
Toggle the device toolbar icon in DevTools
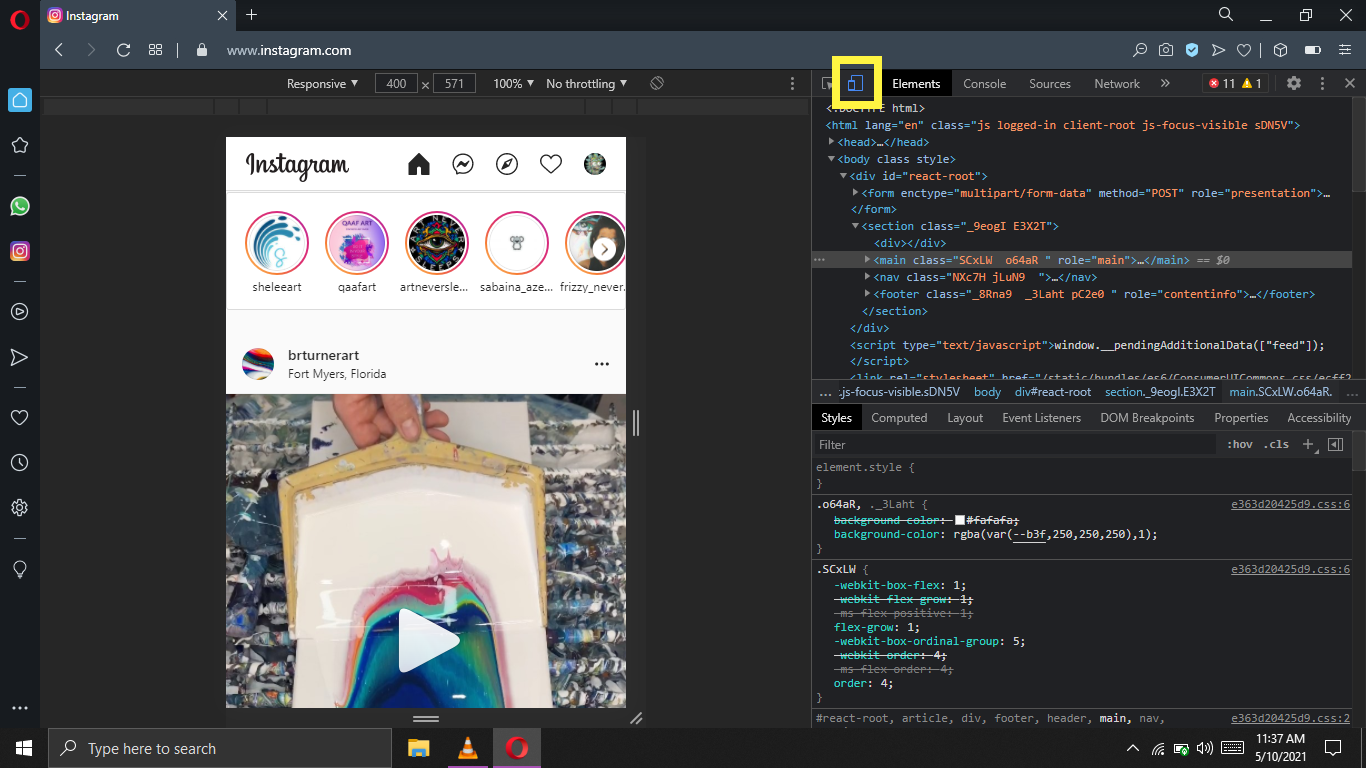[x=855, y=83]
